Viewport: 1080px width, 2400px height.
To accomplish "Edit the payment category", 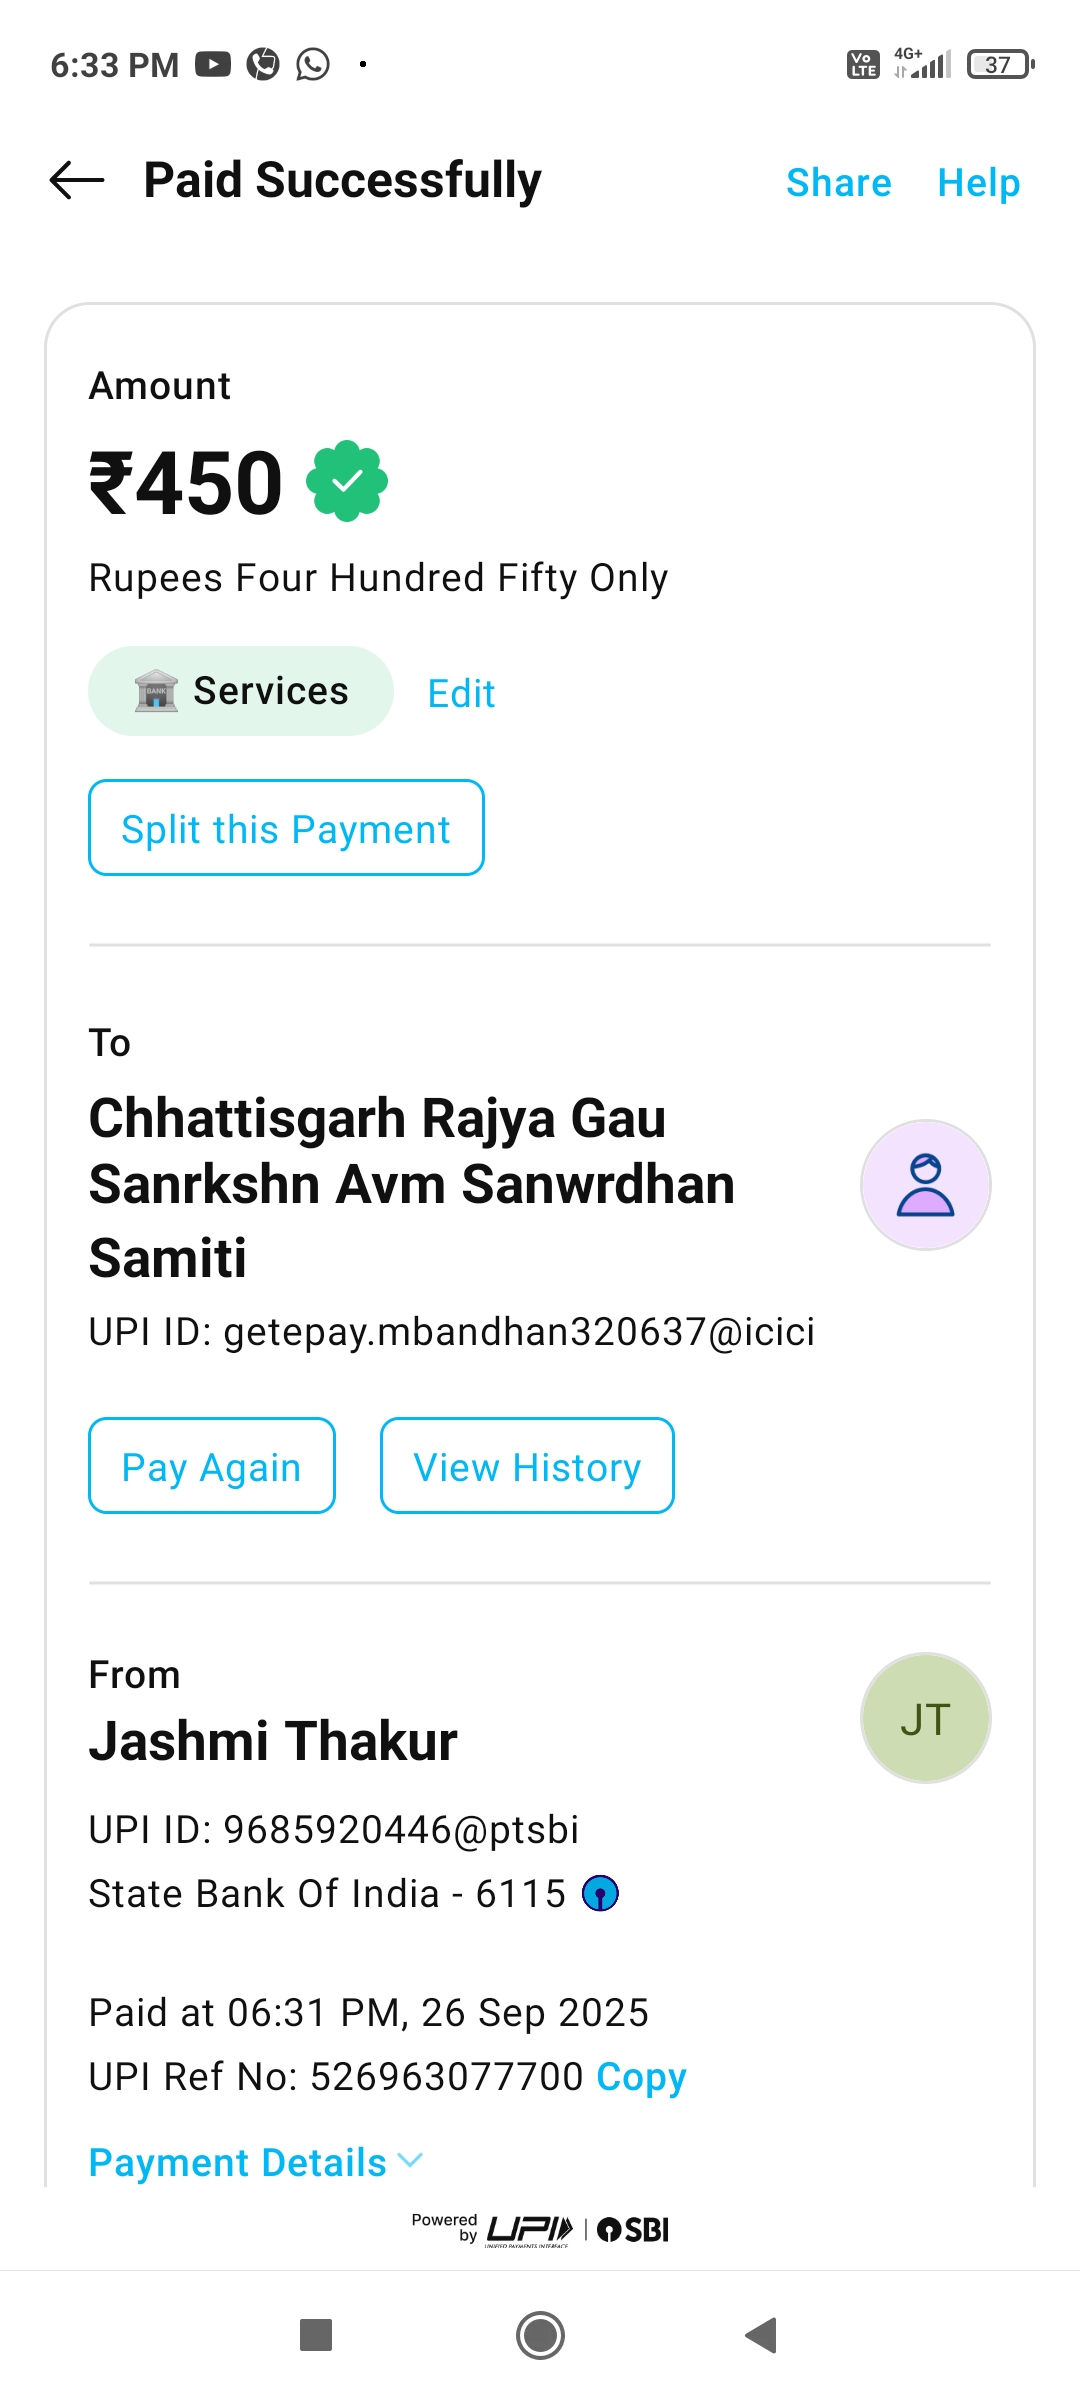I will (x=461, y=693).
